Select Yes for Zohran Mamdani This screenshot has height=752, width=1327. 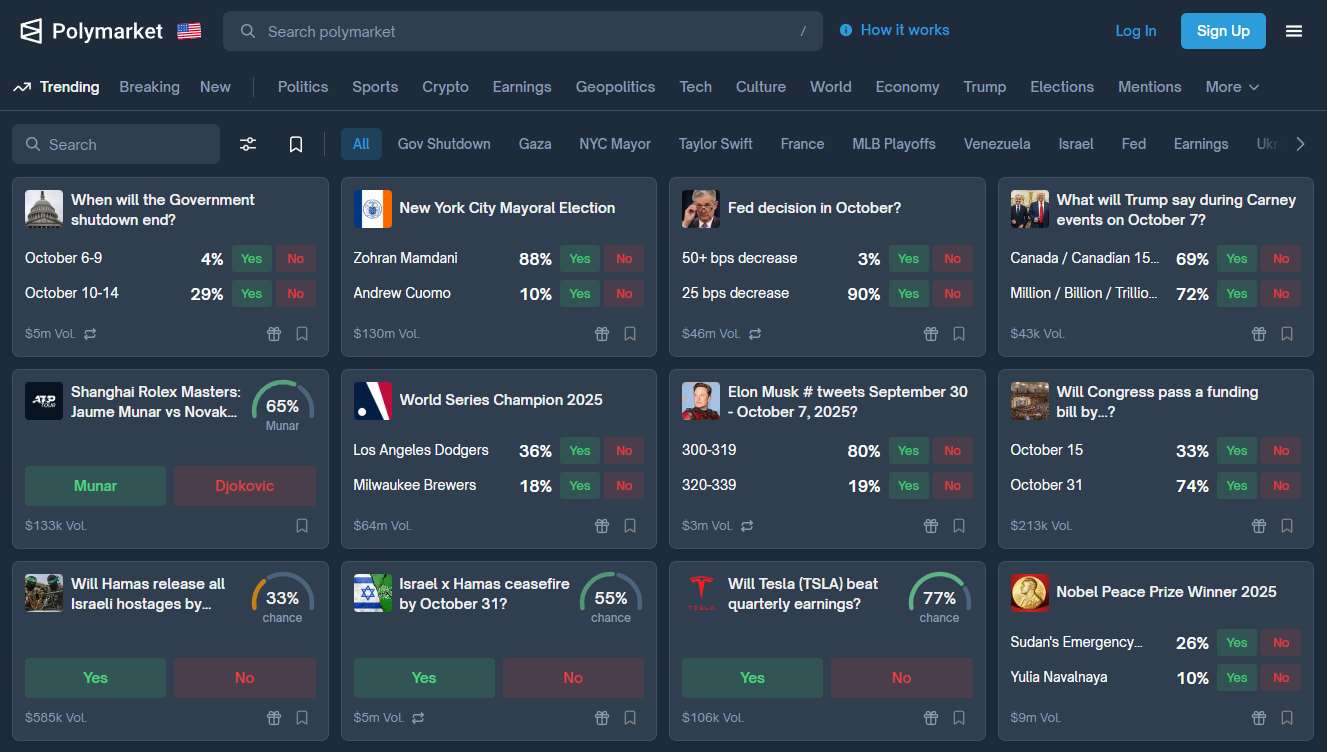click(580, 259)
